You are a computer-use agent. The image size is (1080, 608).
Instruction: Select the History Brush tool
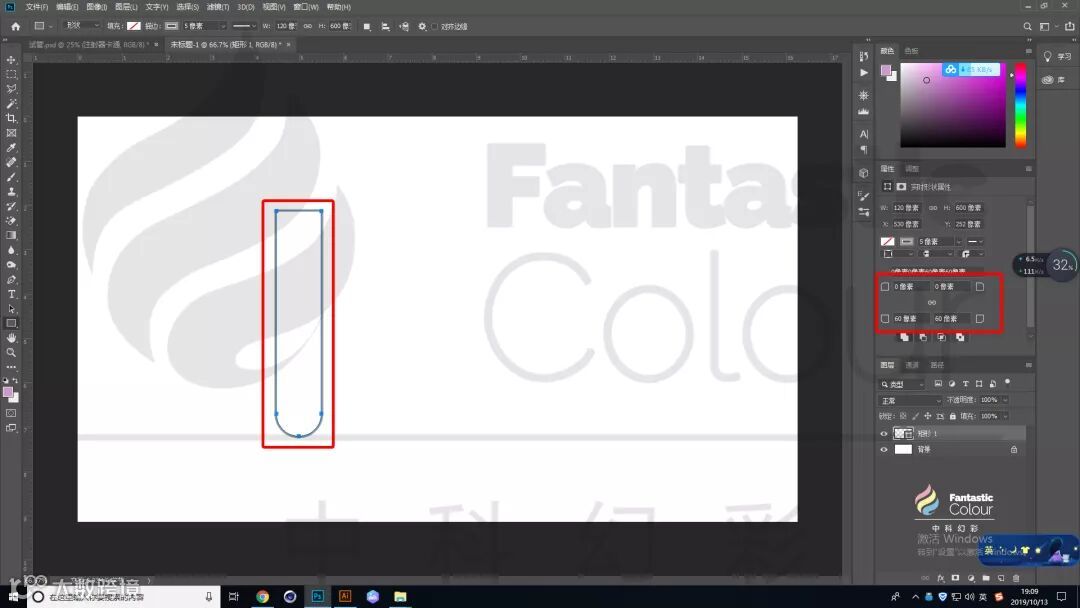pyautogui.click(x=11, y=206)
